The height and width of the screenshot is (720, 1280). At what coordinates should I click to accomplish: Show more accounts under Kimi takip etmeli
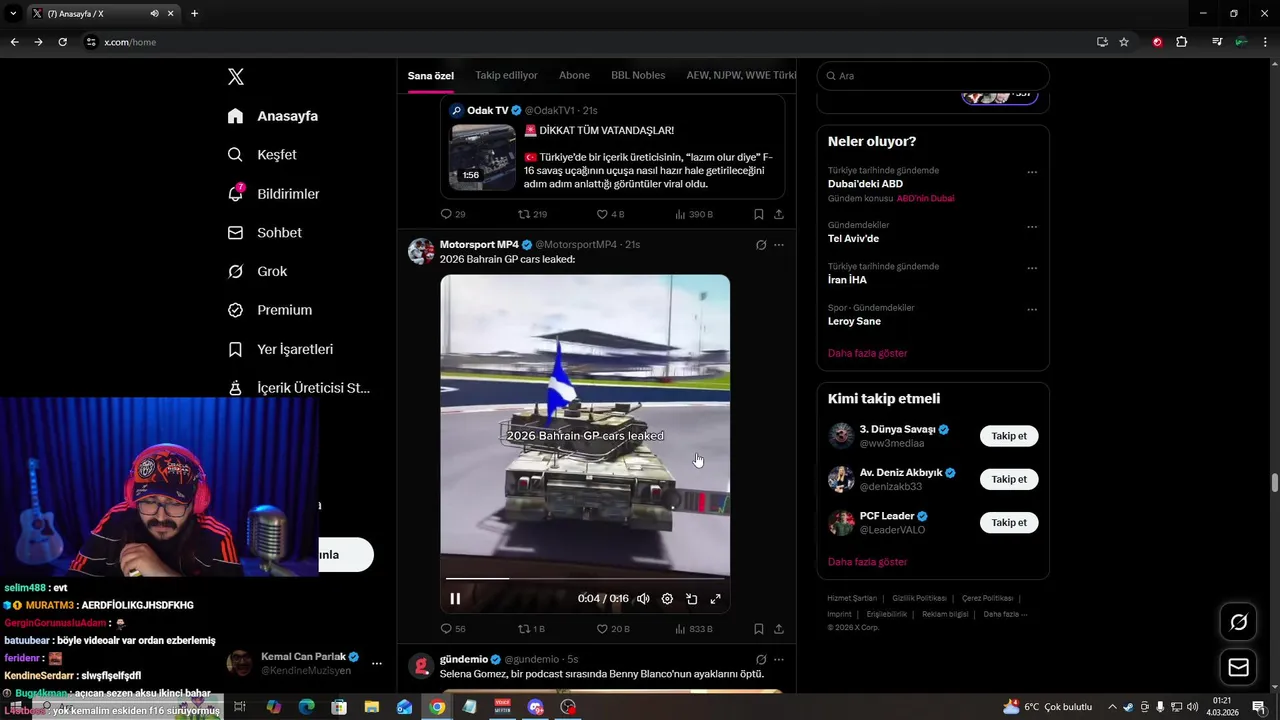tap(867, 562)
